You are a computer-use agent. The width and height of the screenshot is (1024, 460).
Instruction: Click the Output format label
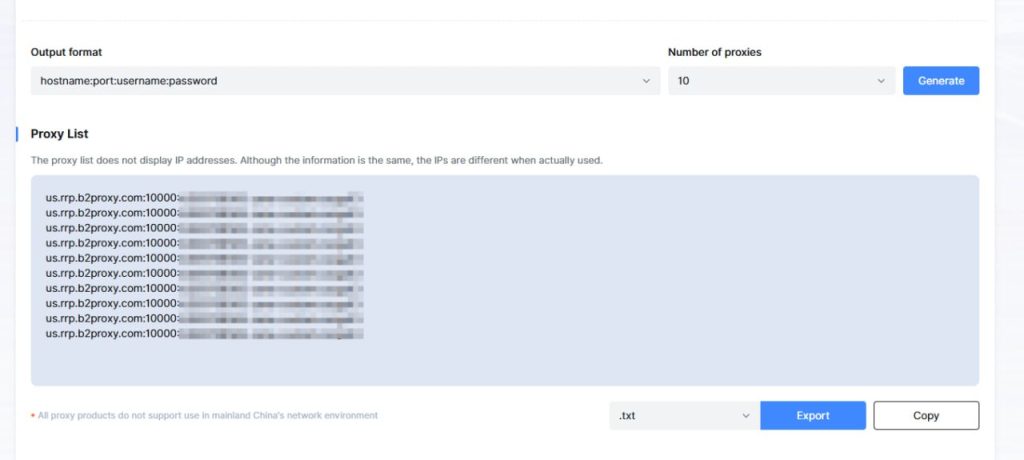click(x=66, y=52)
